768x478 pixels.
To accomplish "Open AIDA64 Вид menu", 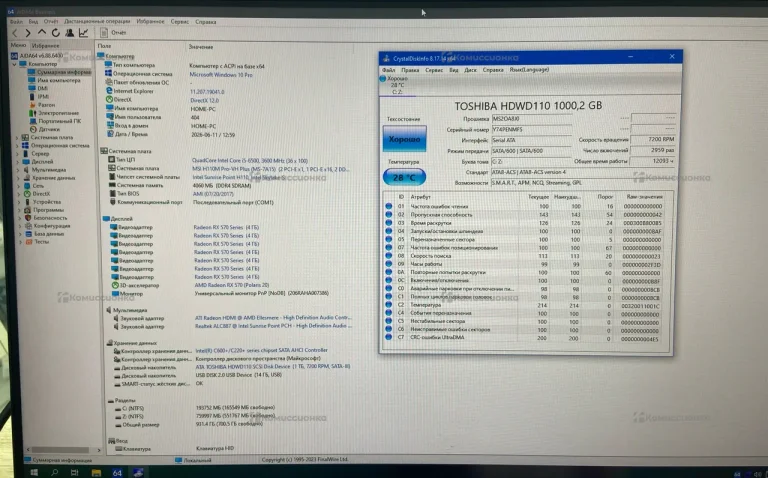I will click(33, 22).
